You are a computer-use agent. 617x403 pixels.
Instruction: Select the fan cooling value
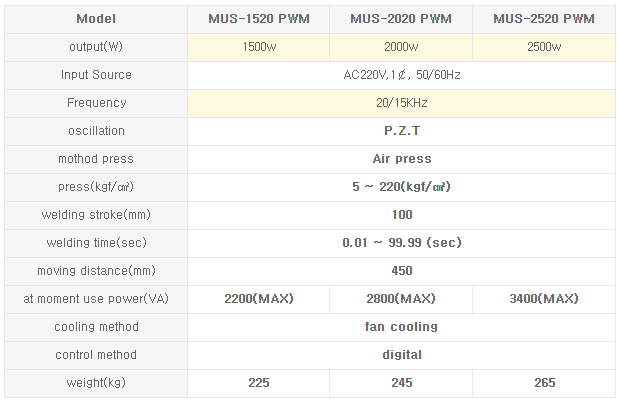(401, 327)
